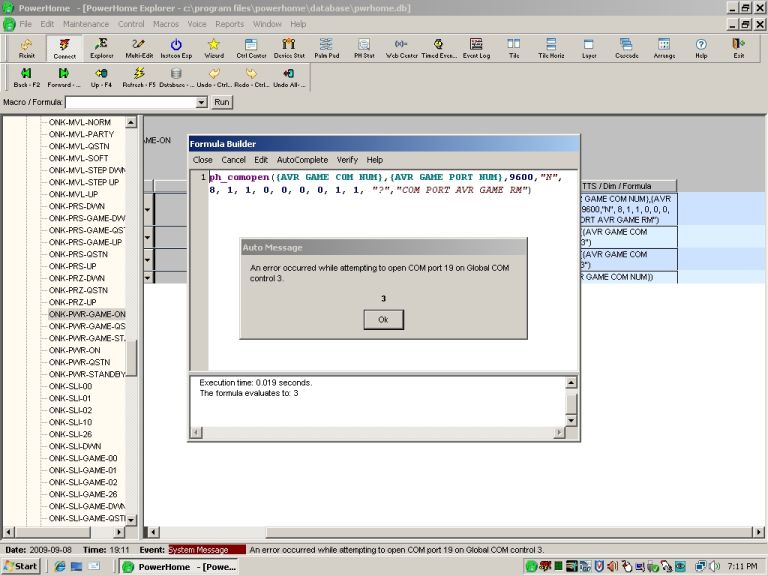Open the Multi-Edit toolbar icon

139,48
